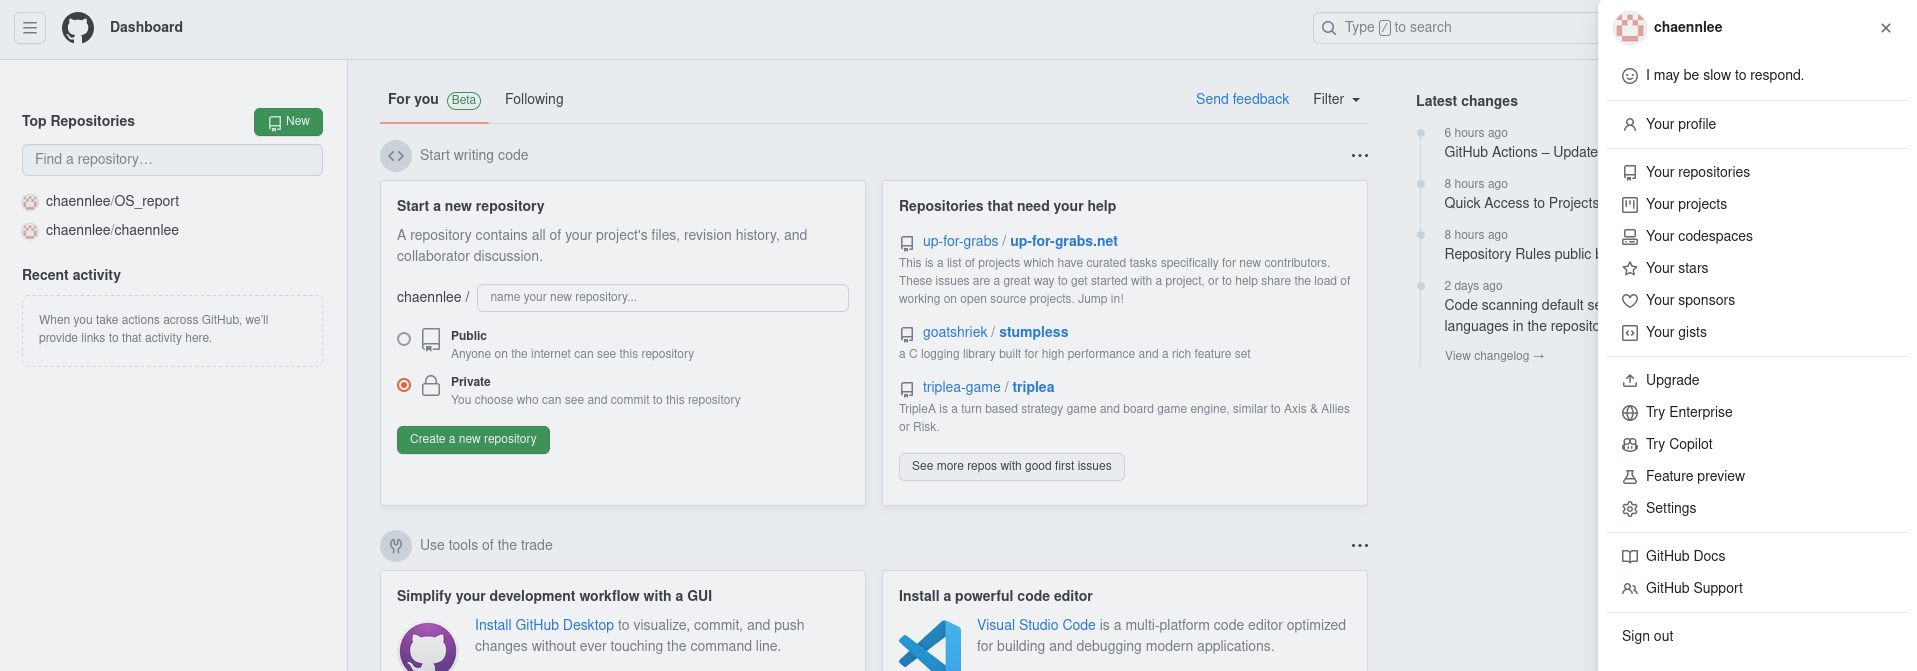Open Your profile from user menu
1917x671 pixels.
click(1758, 125)
